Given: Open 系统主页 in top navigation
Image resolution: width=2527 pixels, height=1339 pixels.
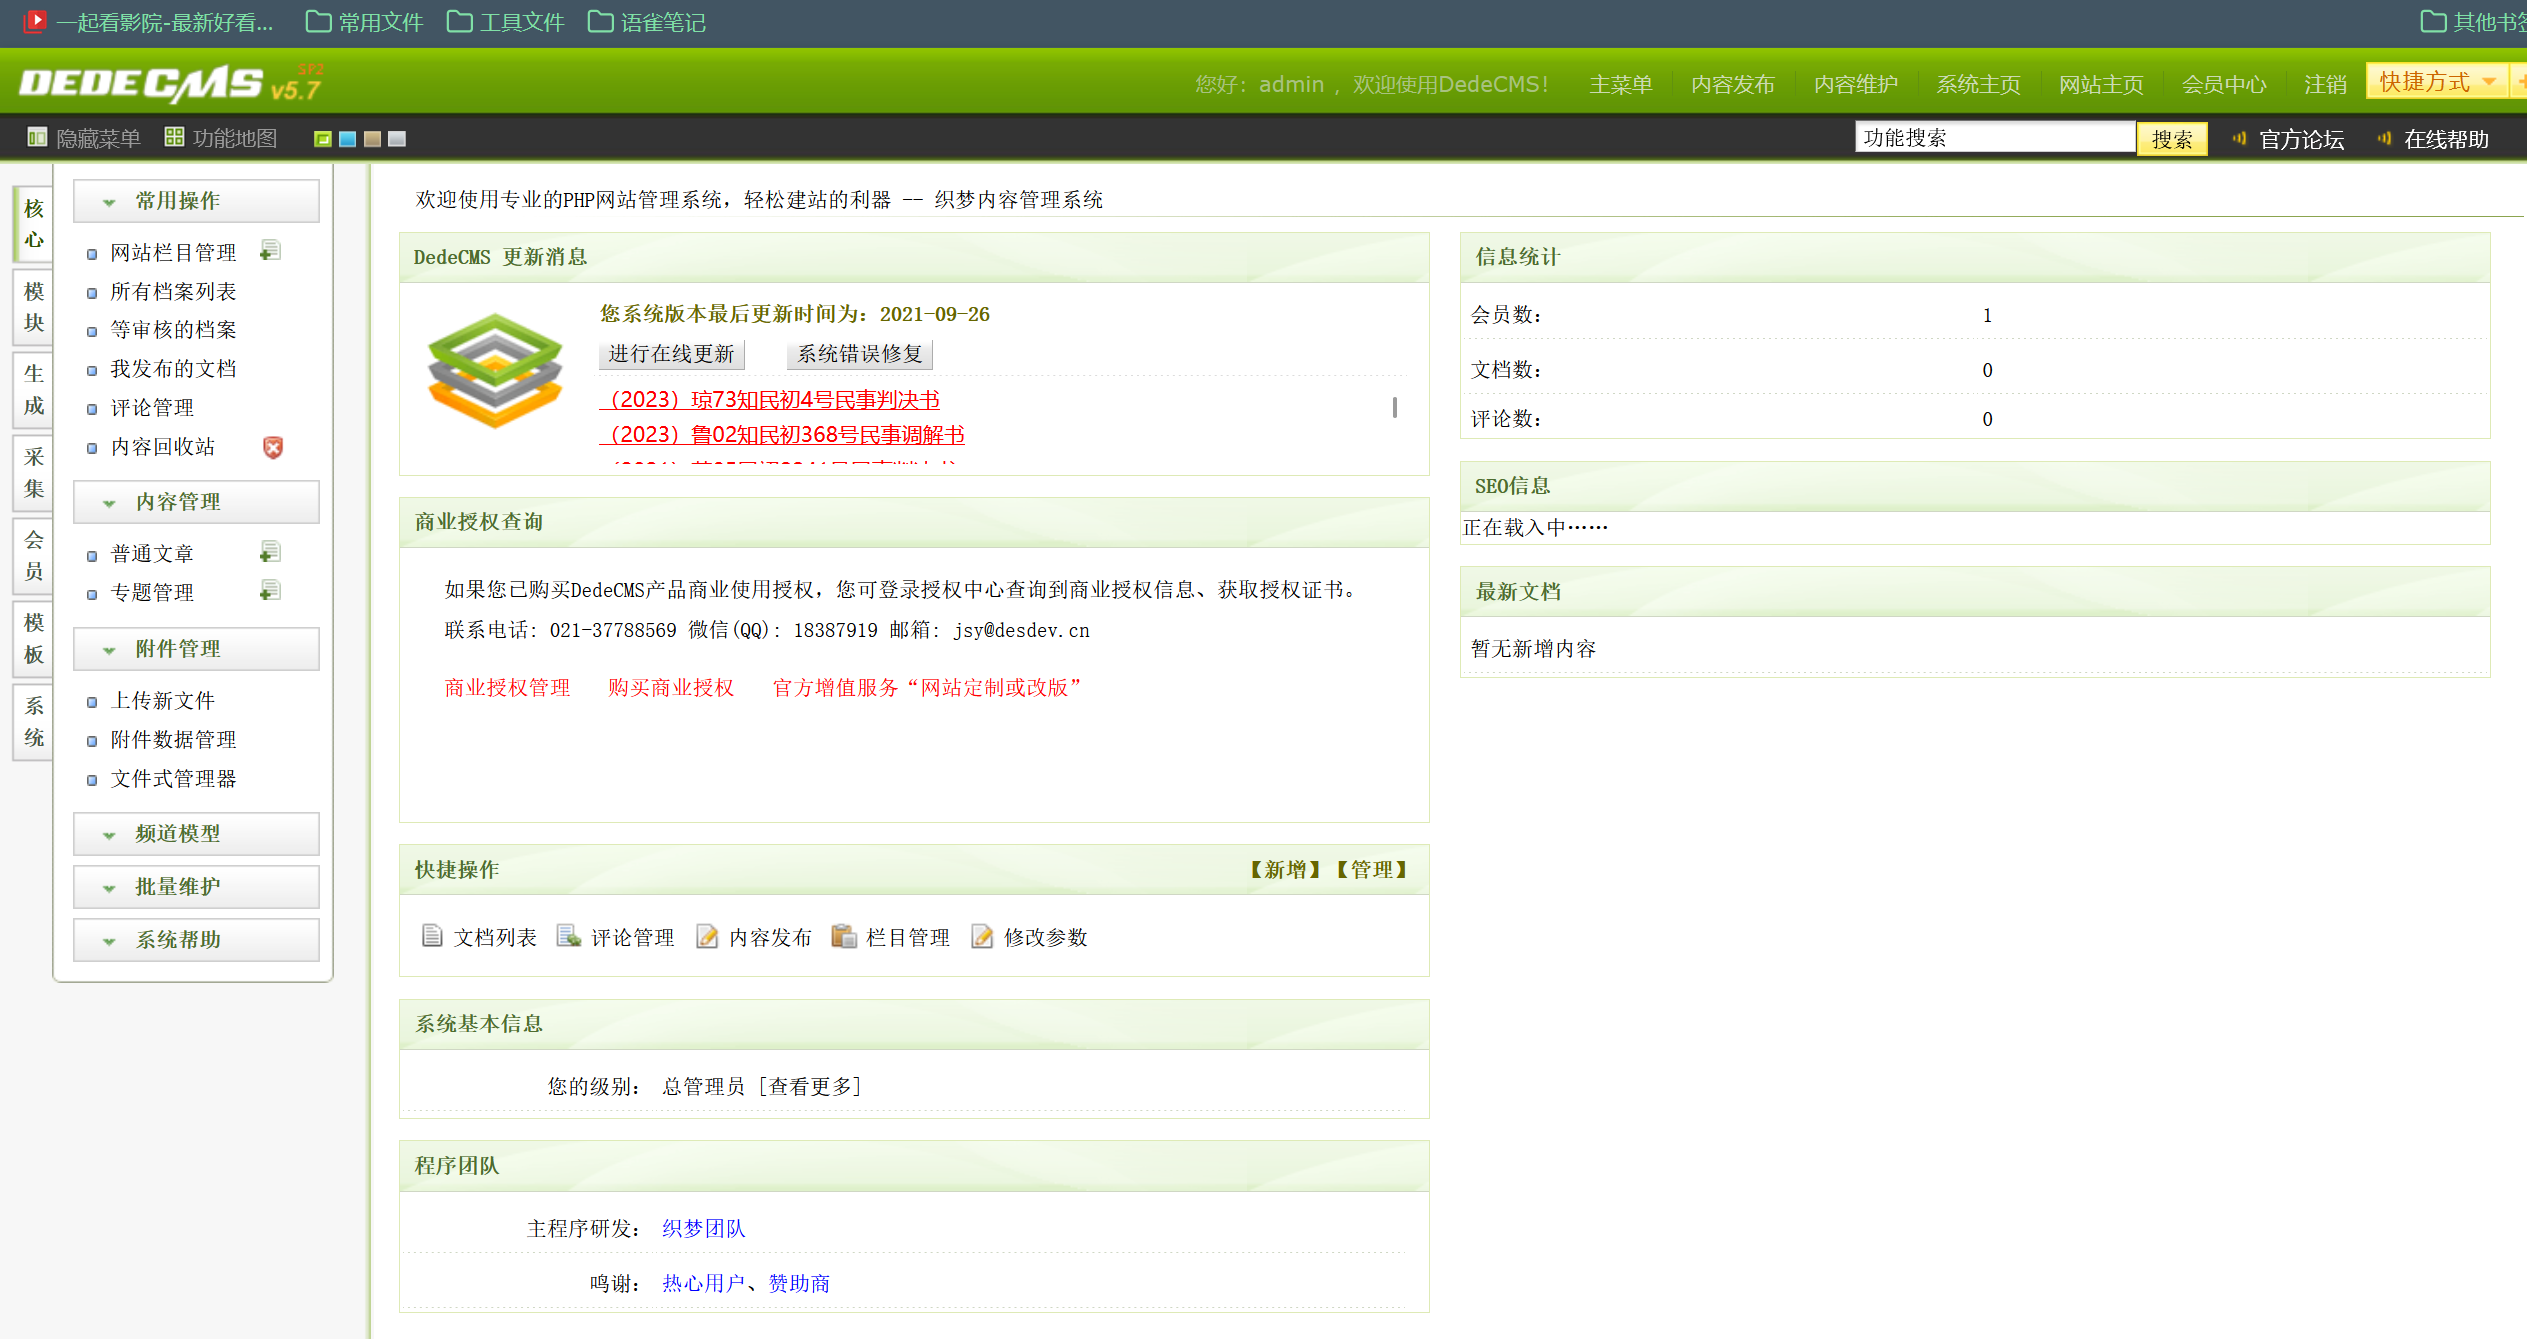Looking at the screenshot, I should click(x=1978, y=85).
